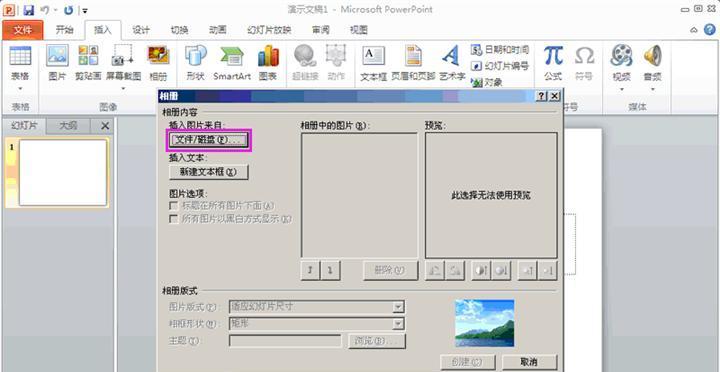Screen dimensions: 720x372
Task: Toggle 所有图片以黑白方式显示 checkbox
Action: click(x=174, y=219)
